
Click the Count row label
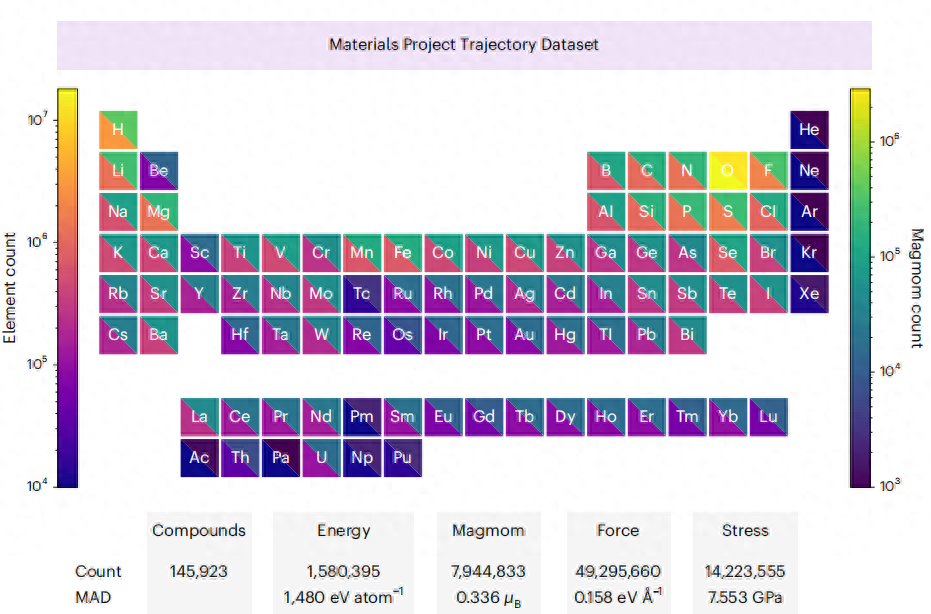tap(98, 571)
